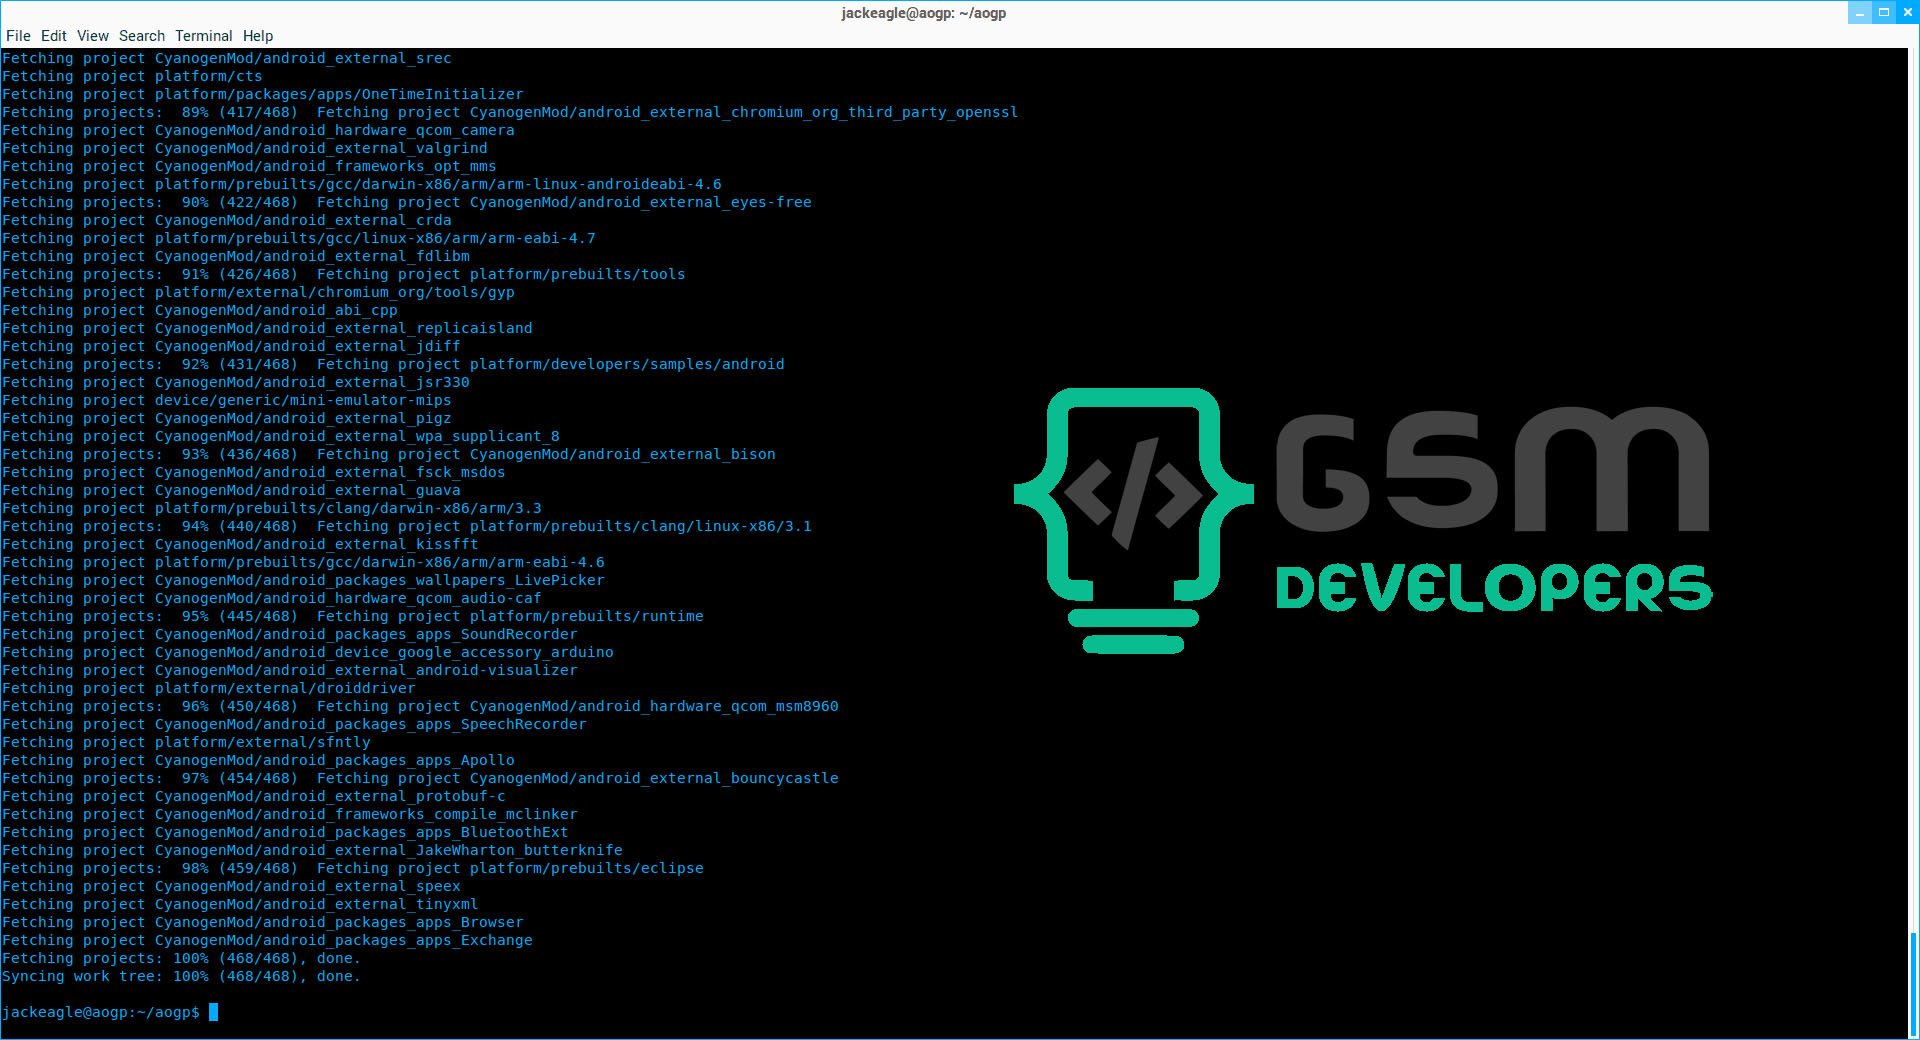Click the line ending android_external_valgrind
Viewport: 1920px width, 1040px height.
[x=245, y=148]
